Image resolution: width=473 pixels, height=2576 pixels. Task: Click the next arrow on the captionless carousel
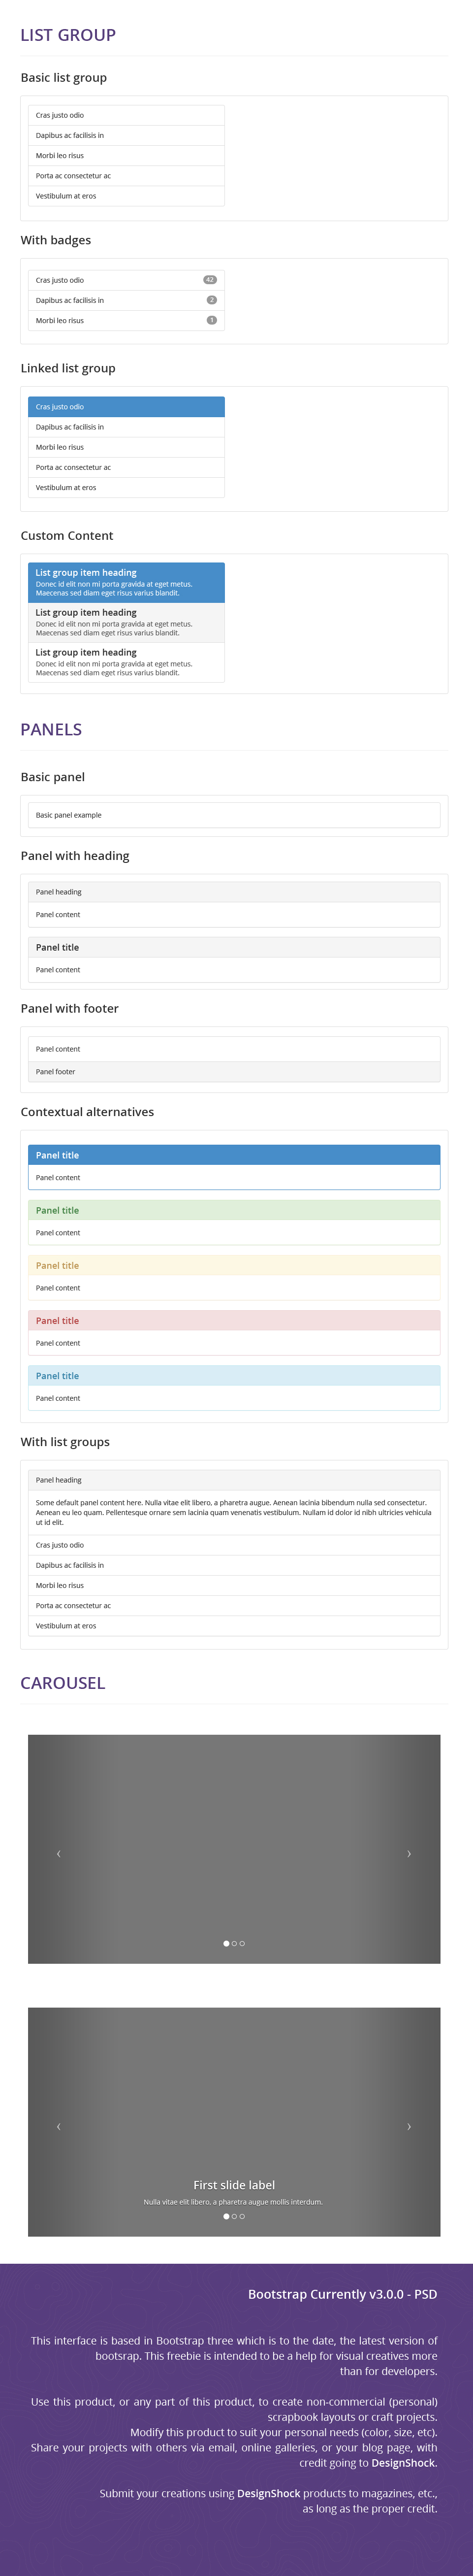409,1853
